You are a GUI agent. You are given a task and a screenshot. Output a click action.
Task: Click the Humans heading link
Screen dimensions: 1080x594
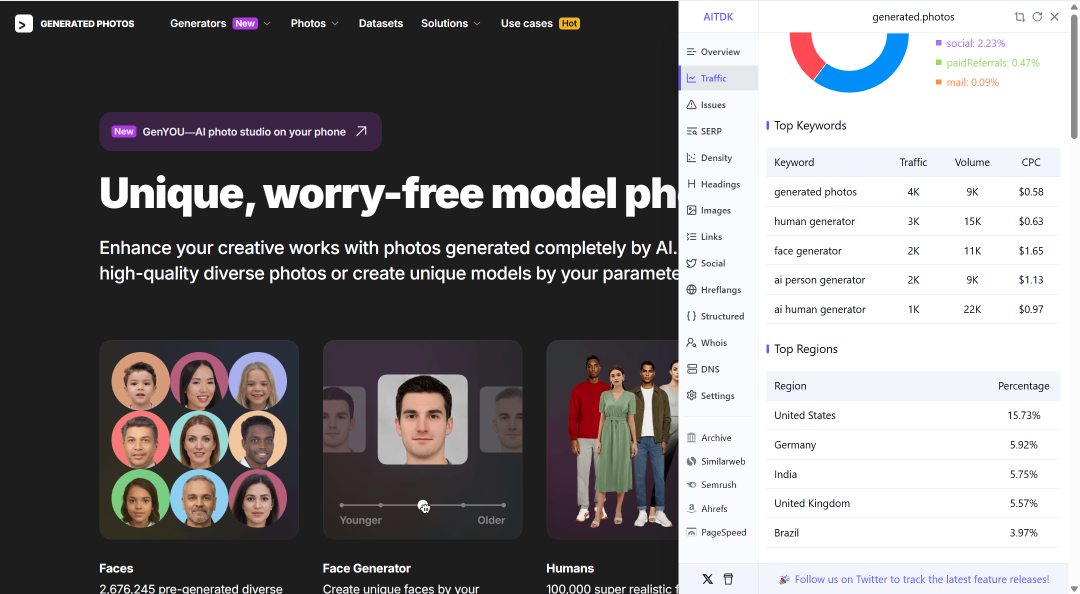(x=570, y=569)
